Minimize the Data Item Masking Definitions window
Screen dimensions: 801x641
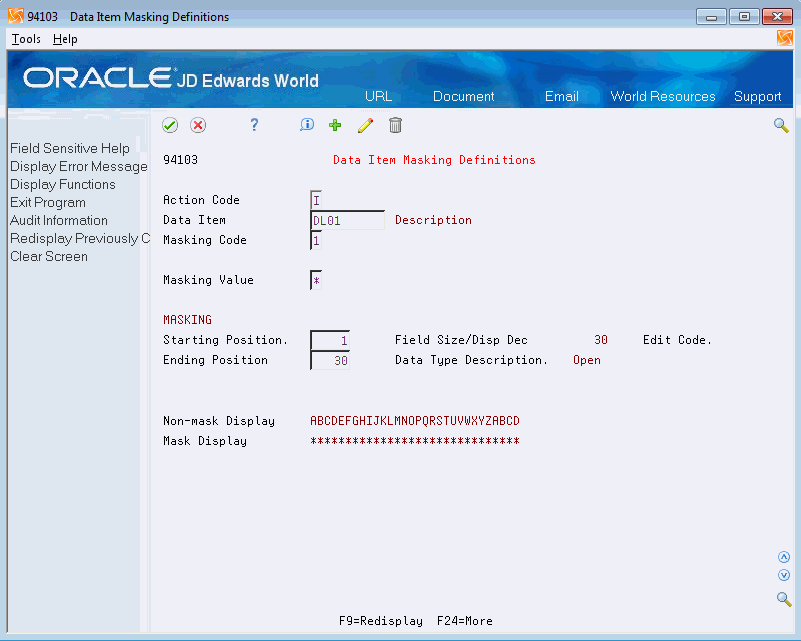711,17
